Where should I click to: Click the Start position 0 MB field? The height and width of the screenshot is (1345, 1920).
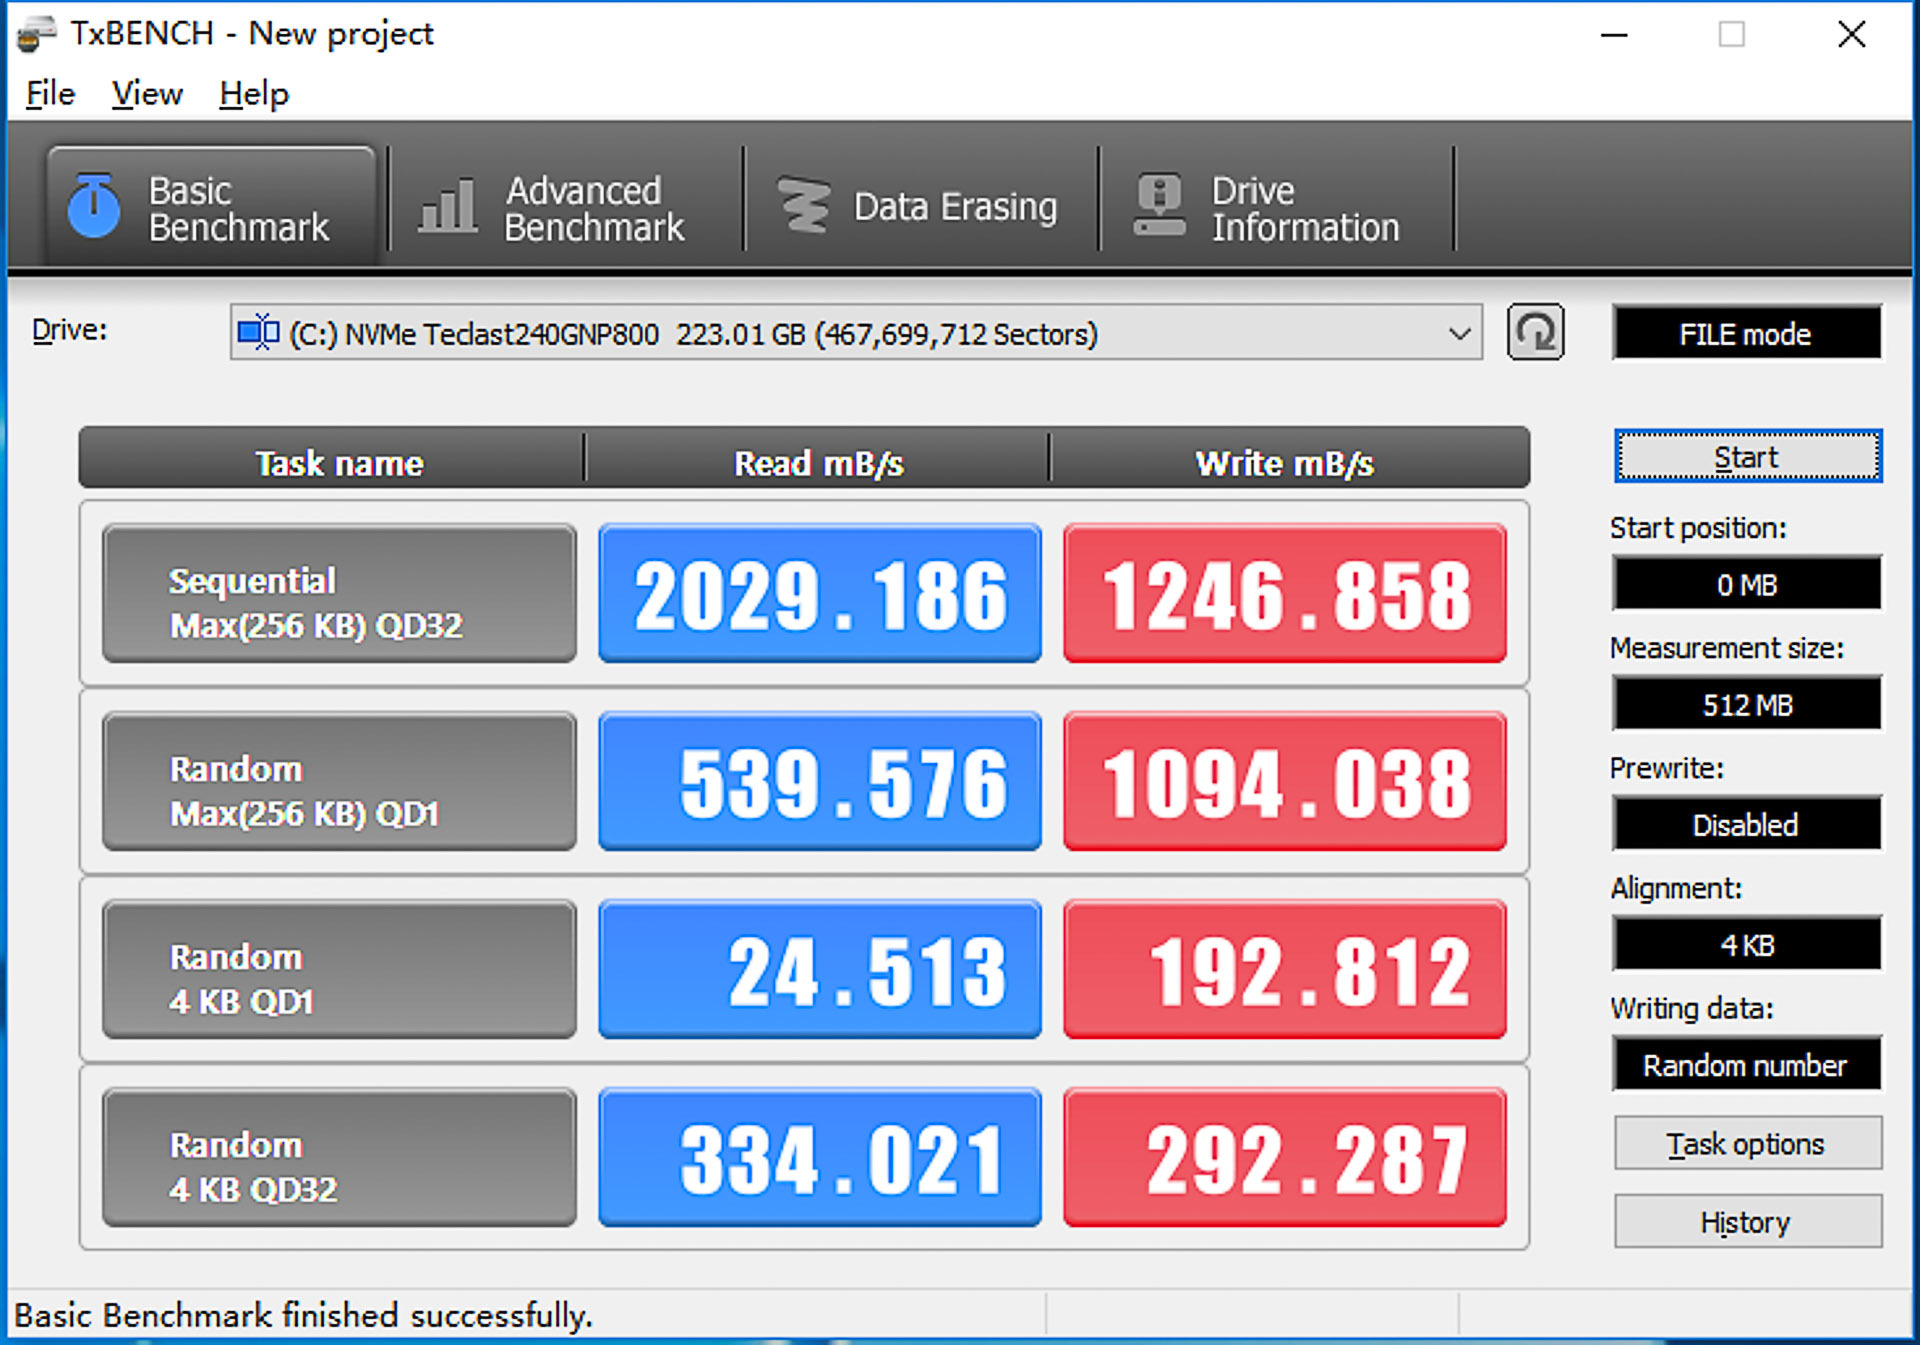(1746, 584)
